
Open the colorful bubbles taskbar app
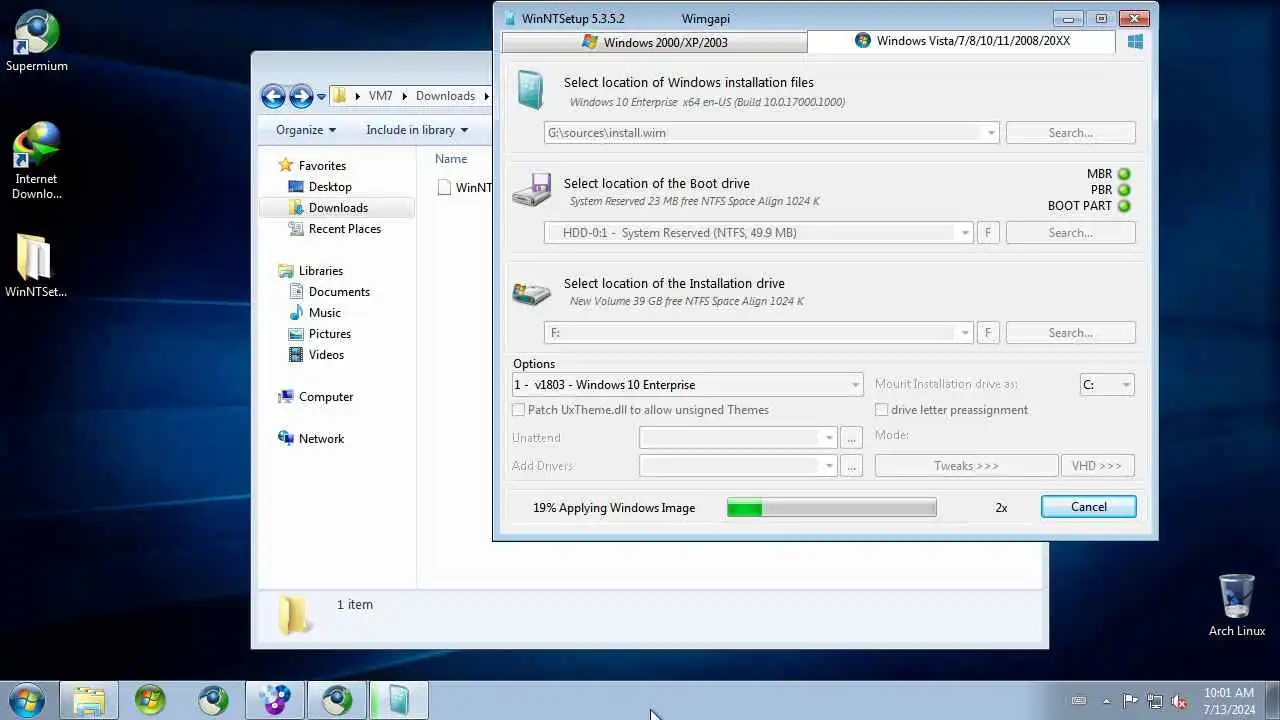(x=274, y=700)
